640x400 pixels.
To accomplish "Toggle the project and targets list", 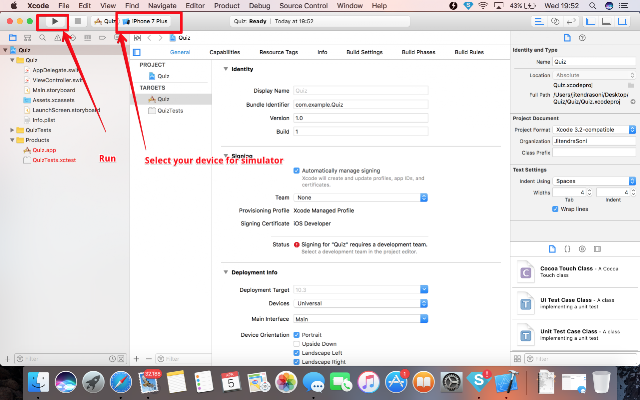I will point(137,52).
